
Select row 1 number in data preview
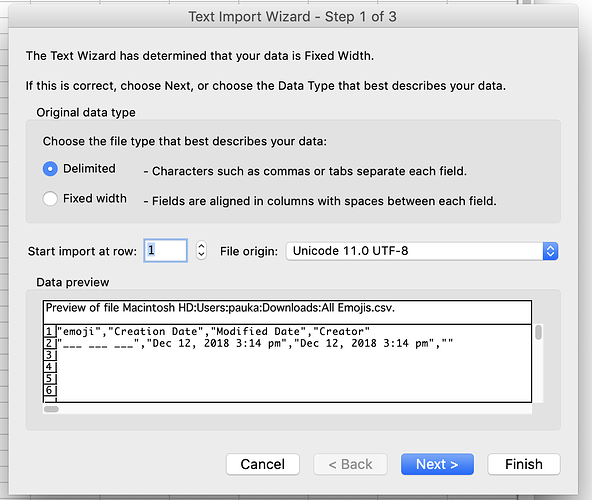coord(49,331)
